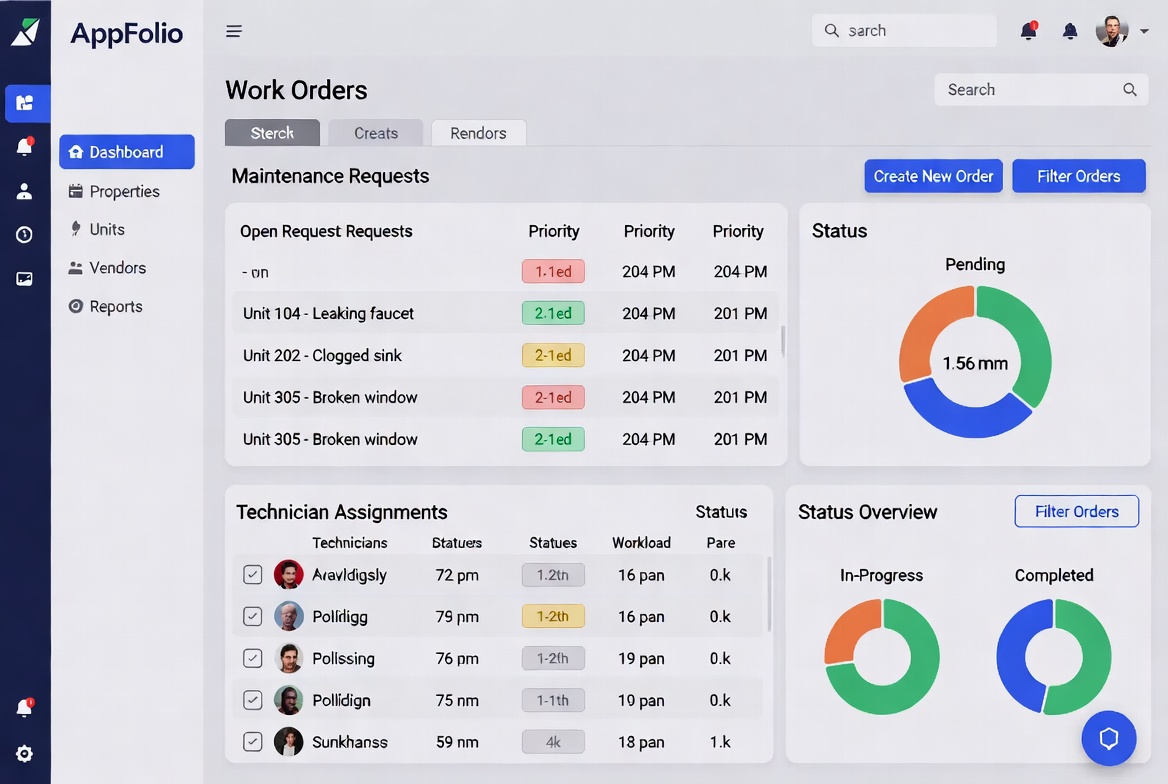Screen dimensions: 1168x784
Task: Open the Dashboard menu item
Action: pyautogui.click(x=127, y=152)
